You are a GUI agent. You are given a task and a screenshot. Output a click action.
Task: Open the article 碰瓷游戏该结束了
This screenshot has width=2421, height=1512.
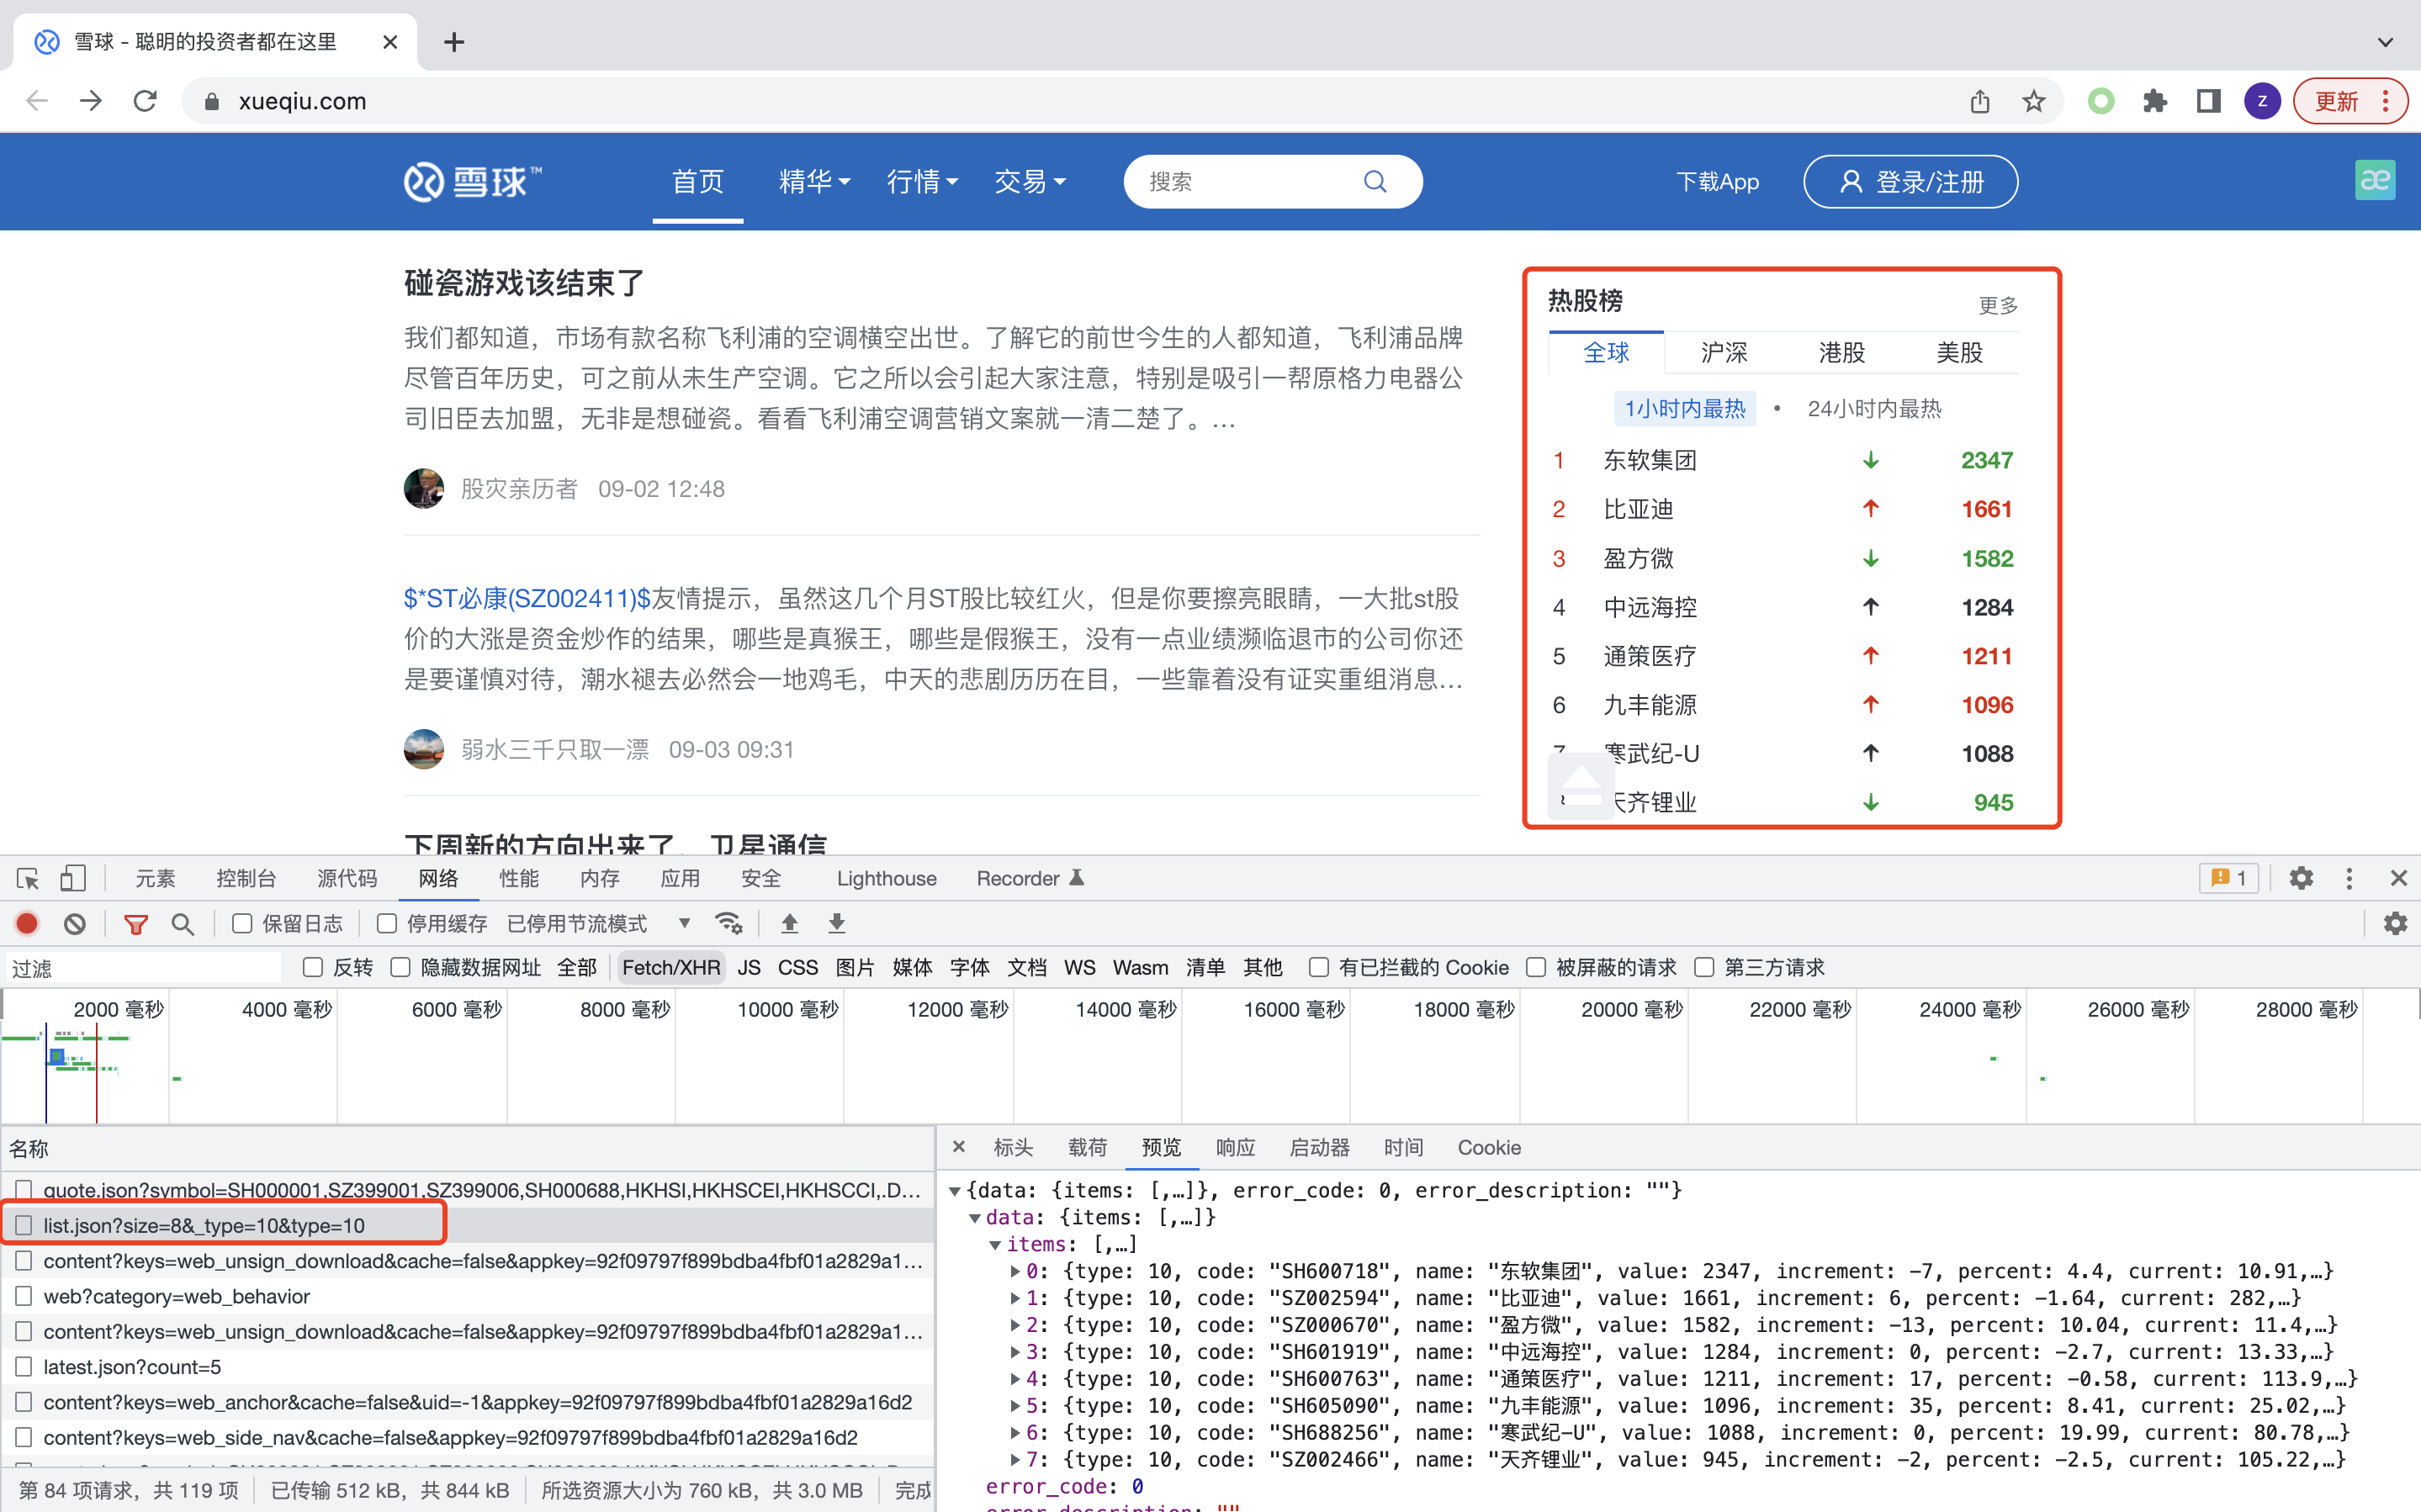[524, 283]
